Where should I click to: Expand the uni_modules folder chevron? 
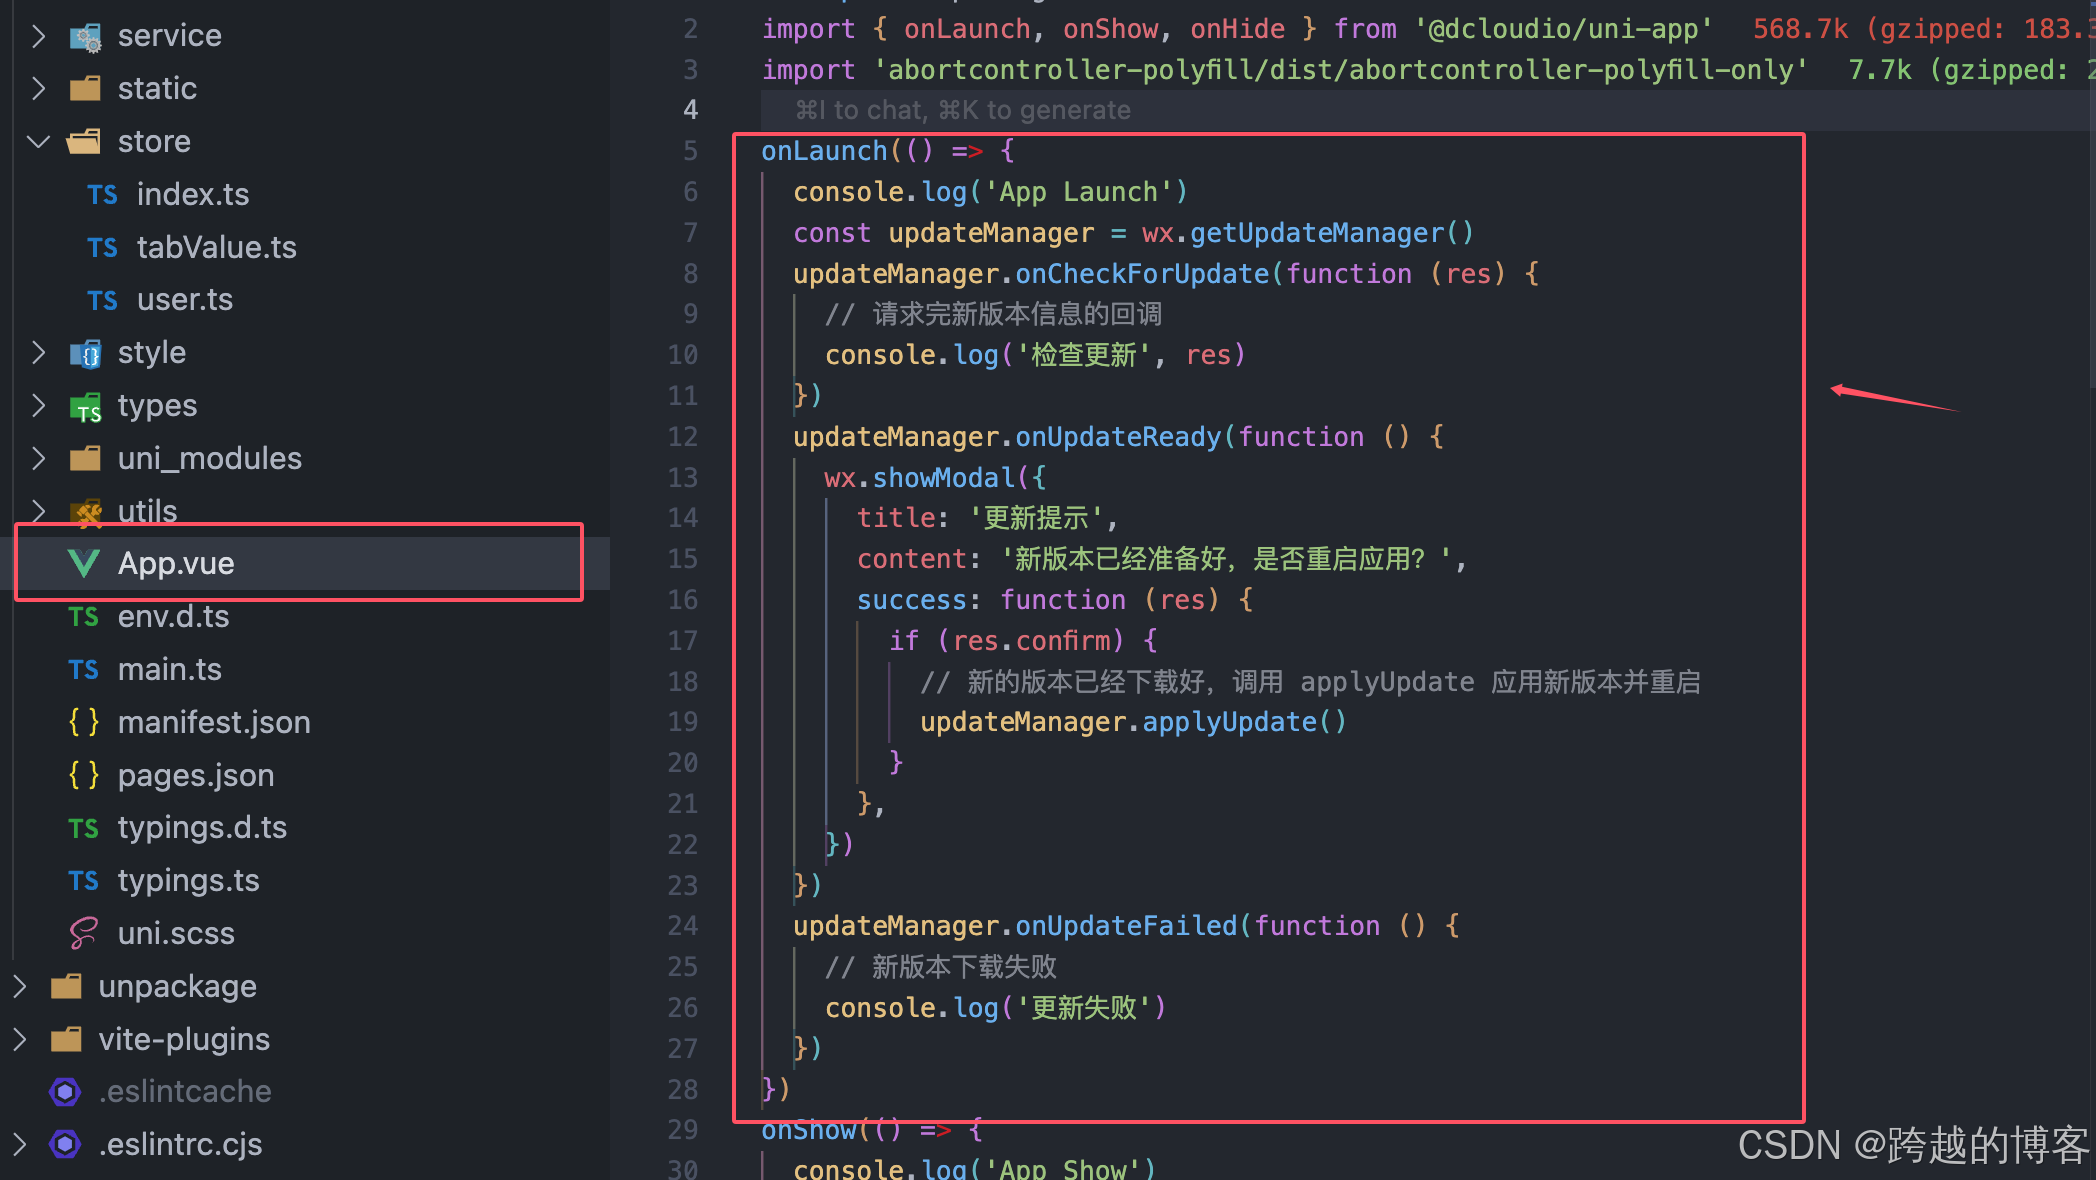click(x=38, y=459)
